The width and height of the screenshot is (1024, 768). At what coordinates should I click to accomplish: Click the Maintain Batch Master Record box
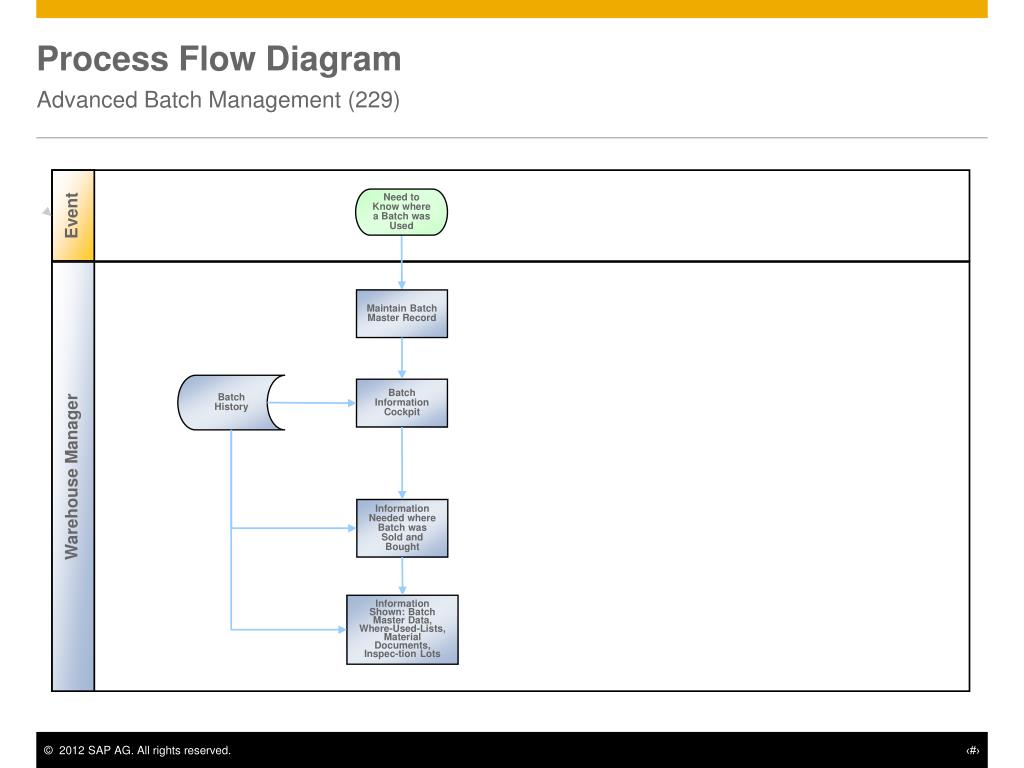tap(402, 313)
